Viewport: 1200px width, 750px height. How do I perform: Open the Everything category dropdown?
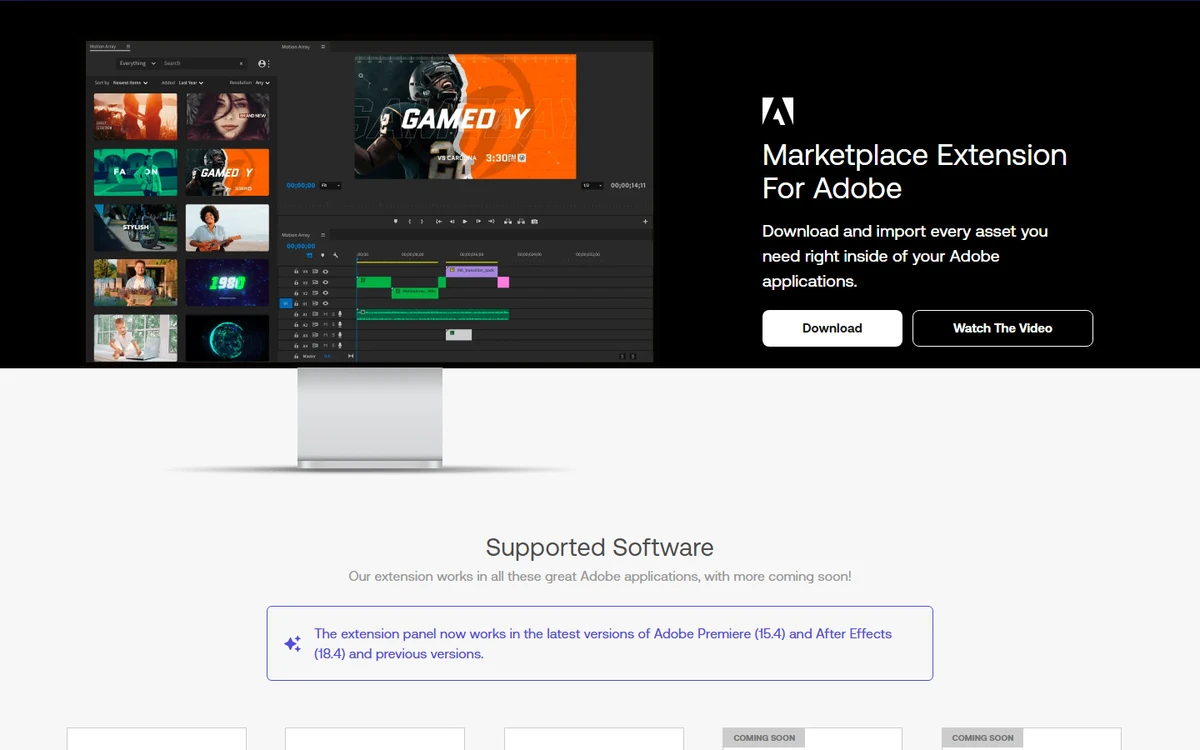[x=137, y=64]
